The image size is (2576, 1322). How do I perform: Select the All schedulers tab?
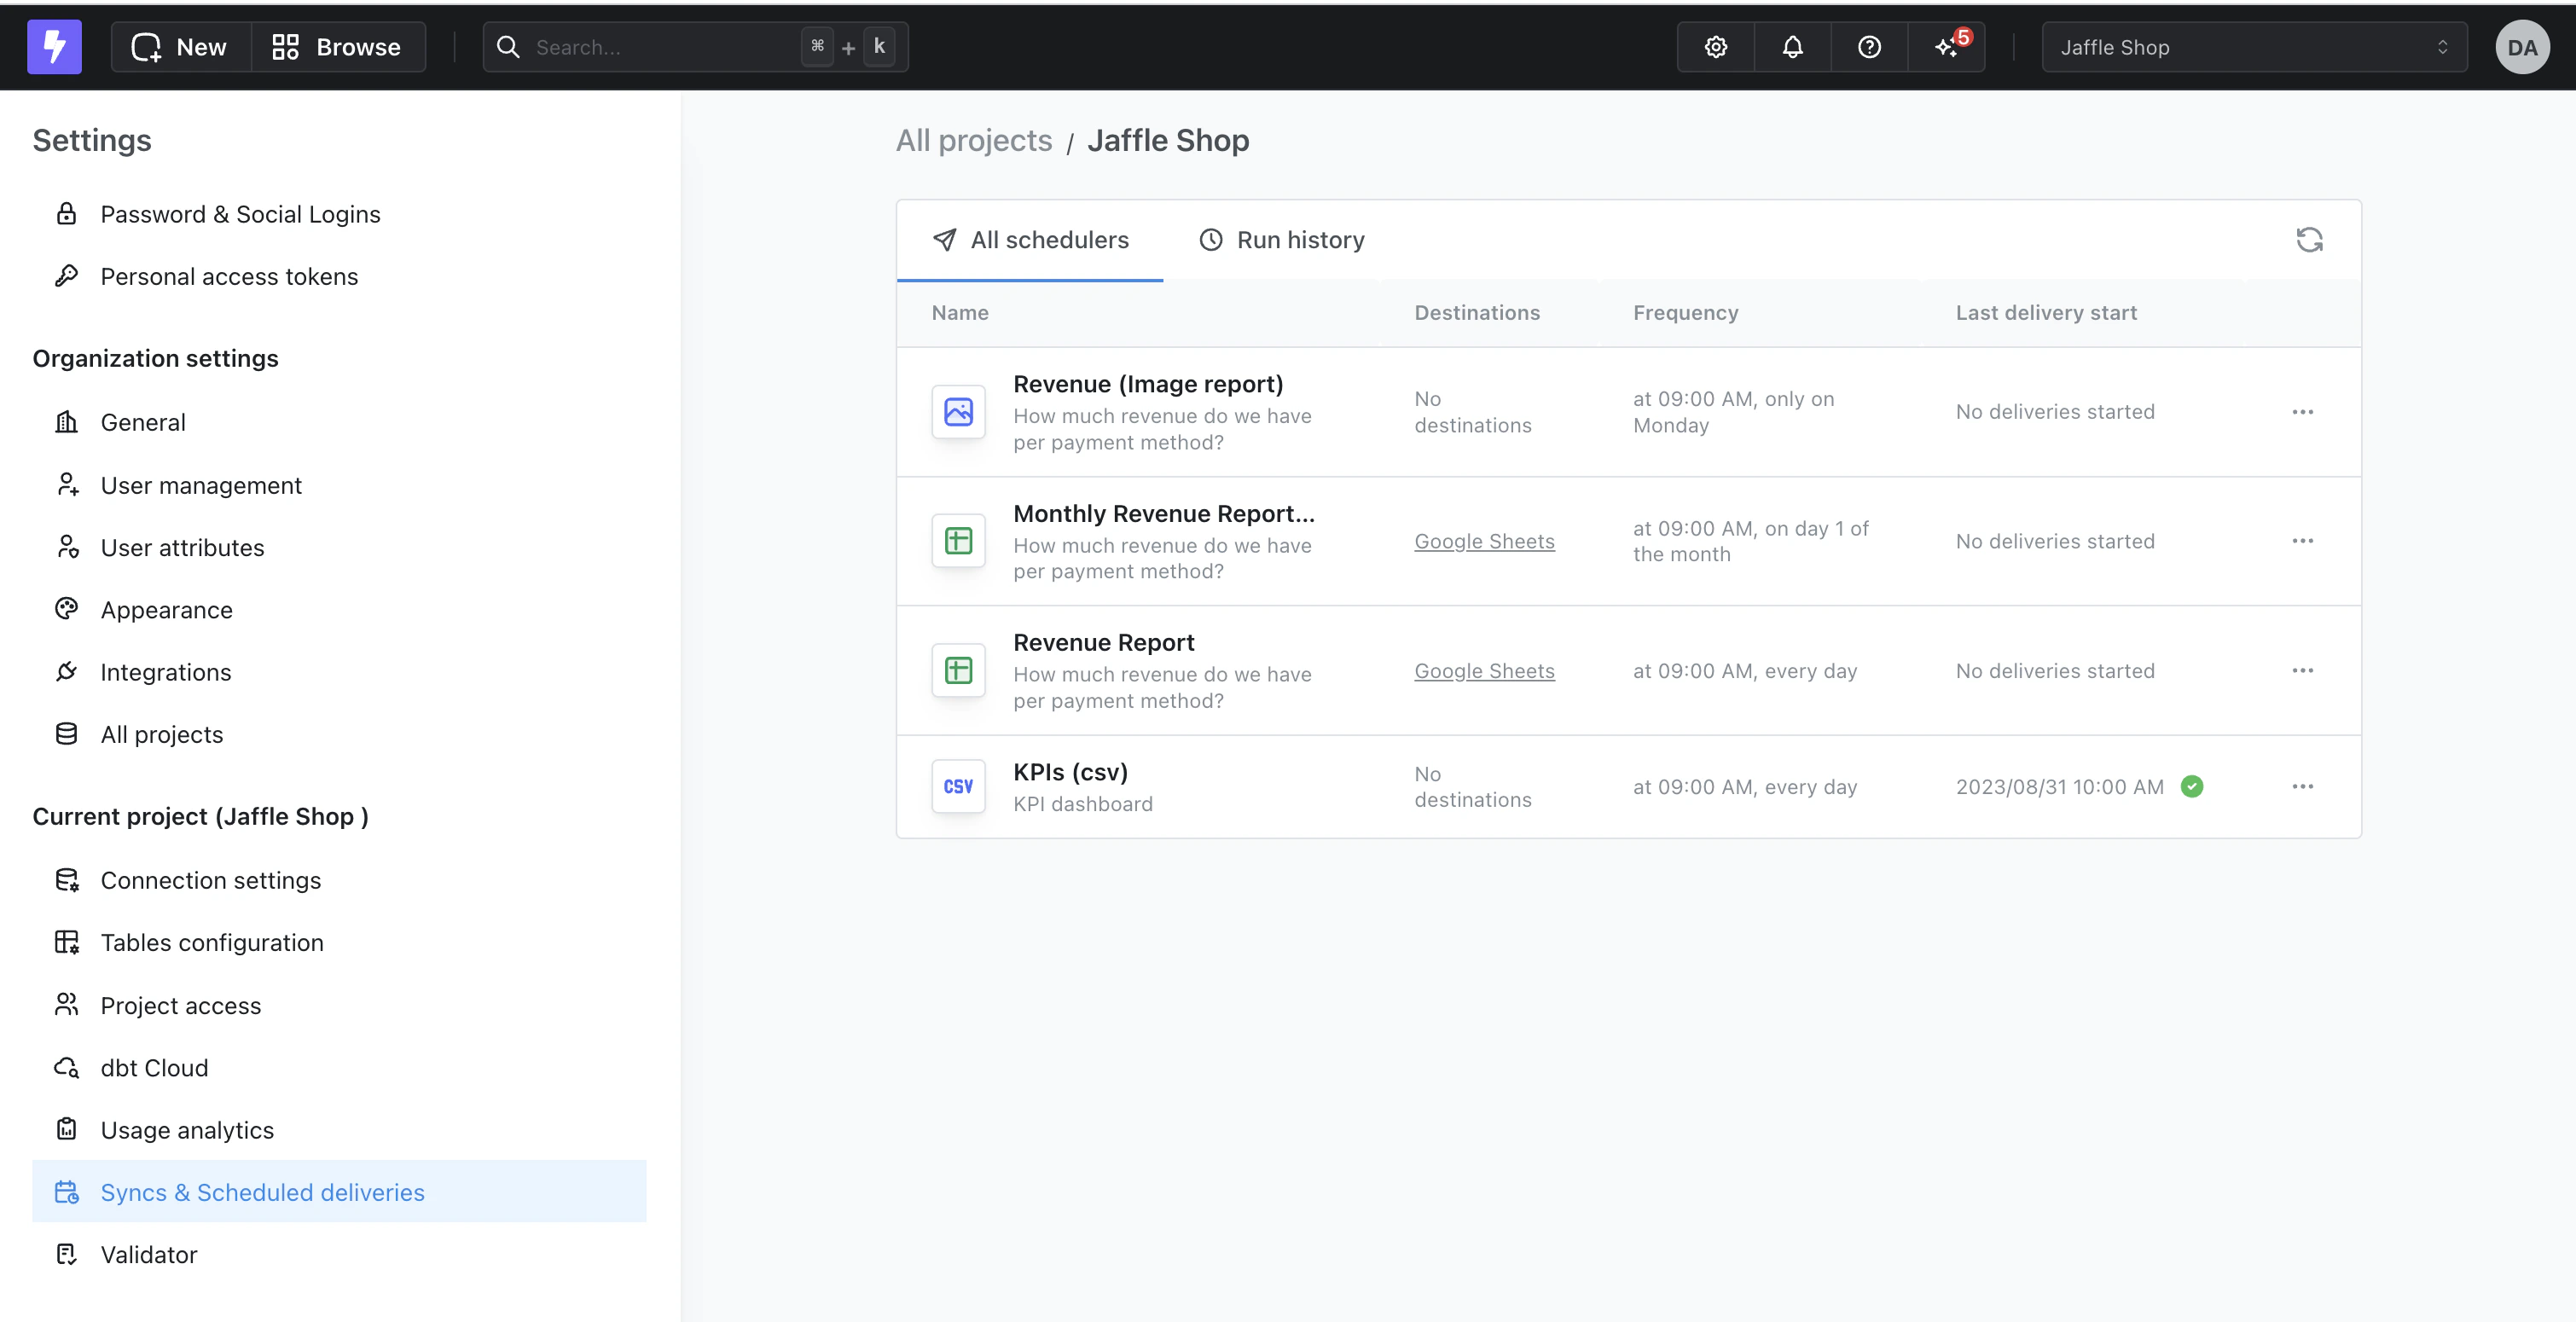click(x=1030, y=240)
